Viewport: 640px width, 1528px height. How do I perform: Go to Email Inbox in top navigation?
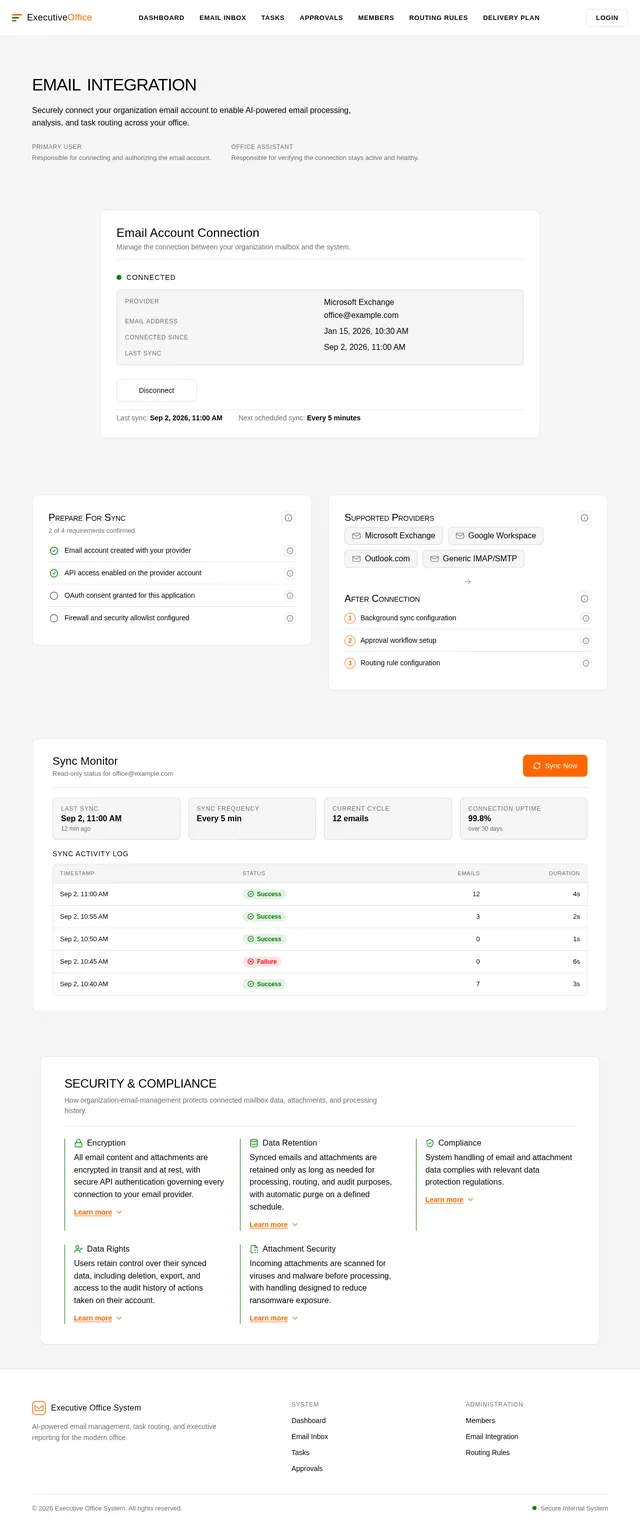[223, 18]
